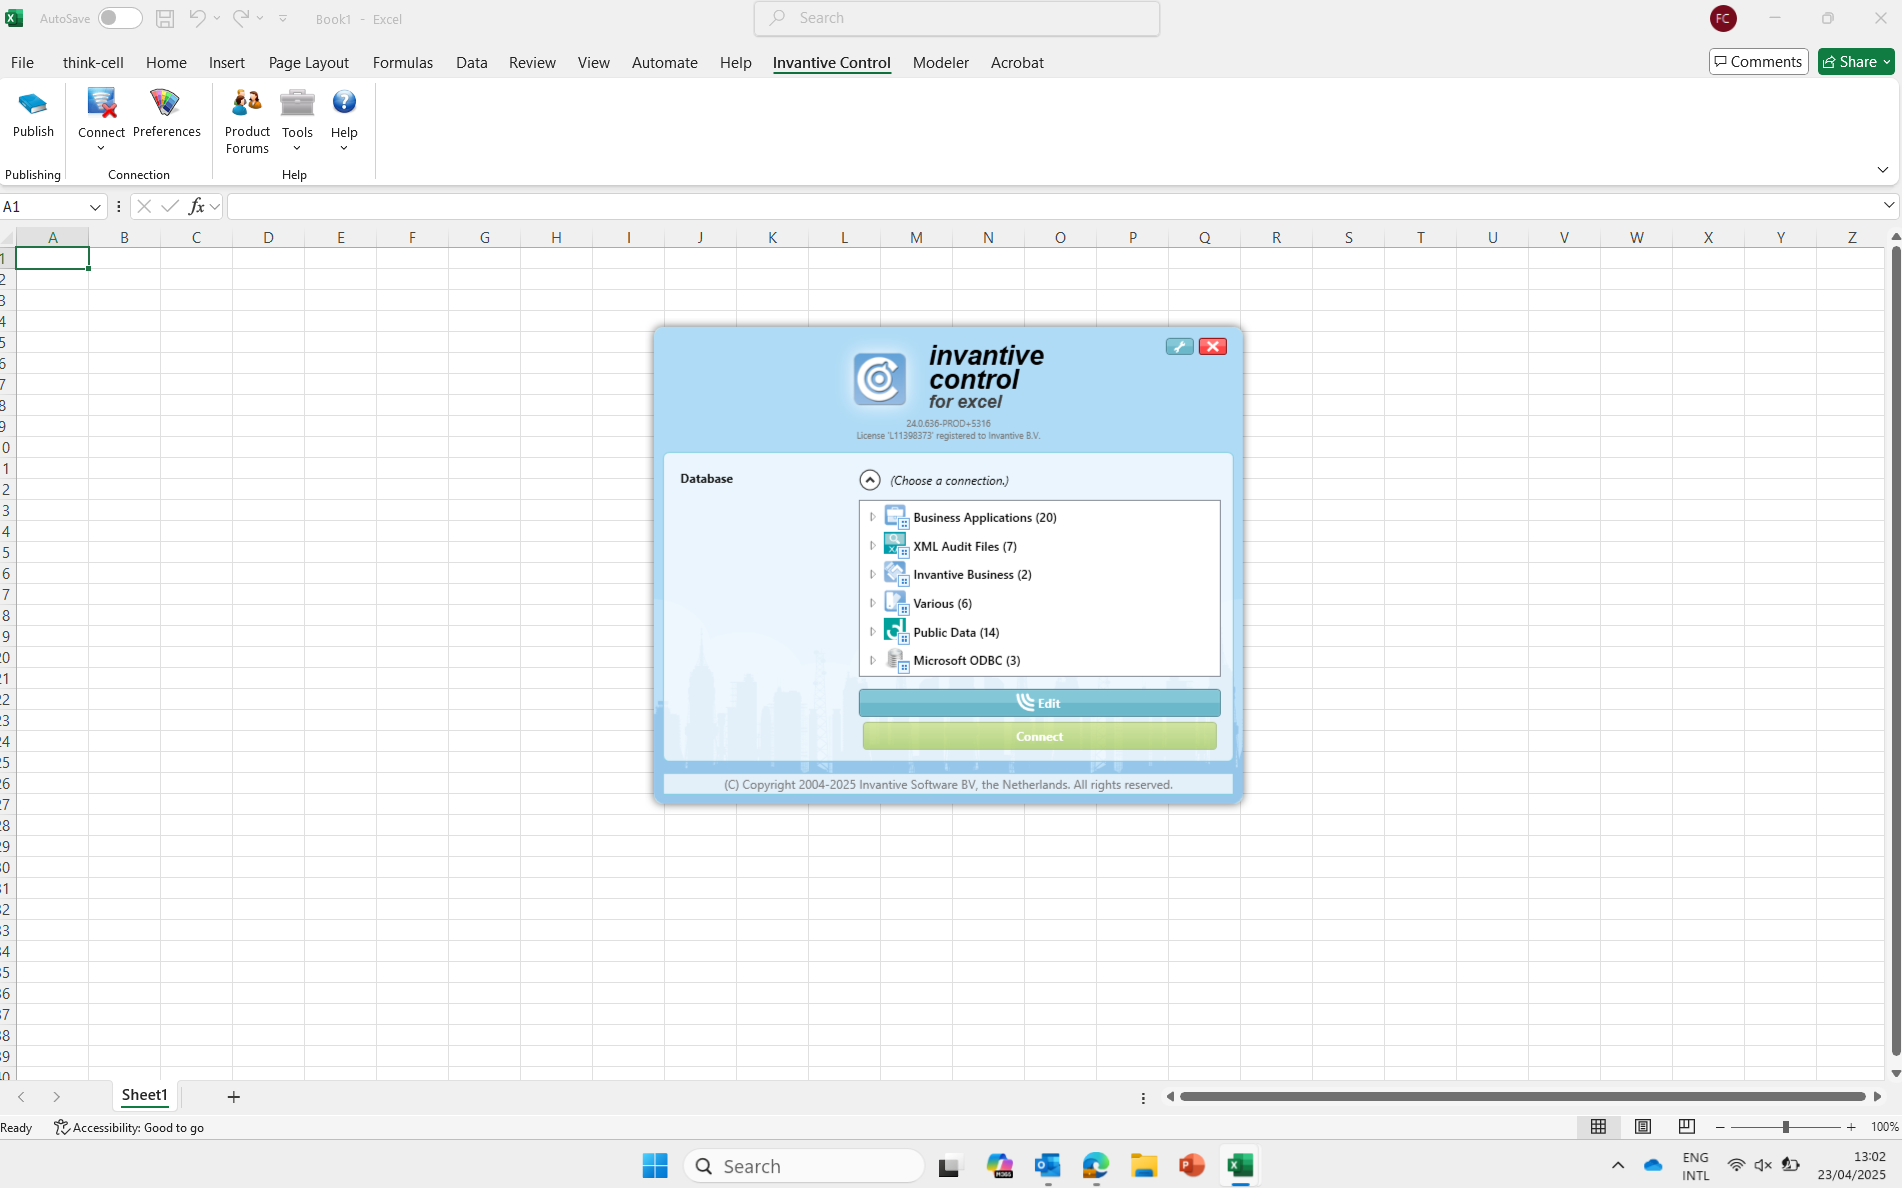Click the Publish icon in ribbon
Image resolution: width=1902 pixels, height=1188 pixels.
[x=33, y=113]
